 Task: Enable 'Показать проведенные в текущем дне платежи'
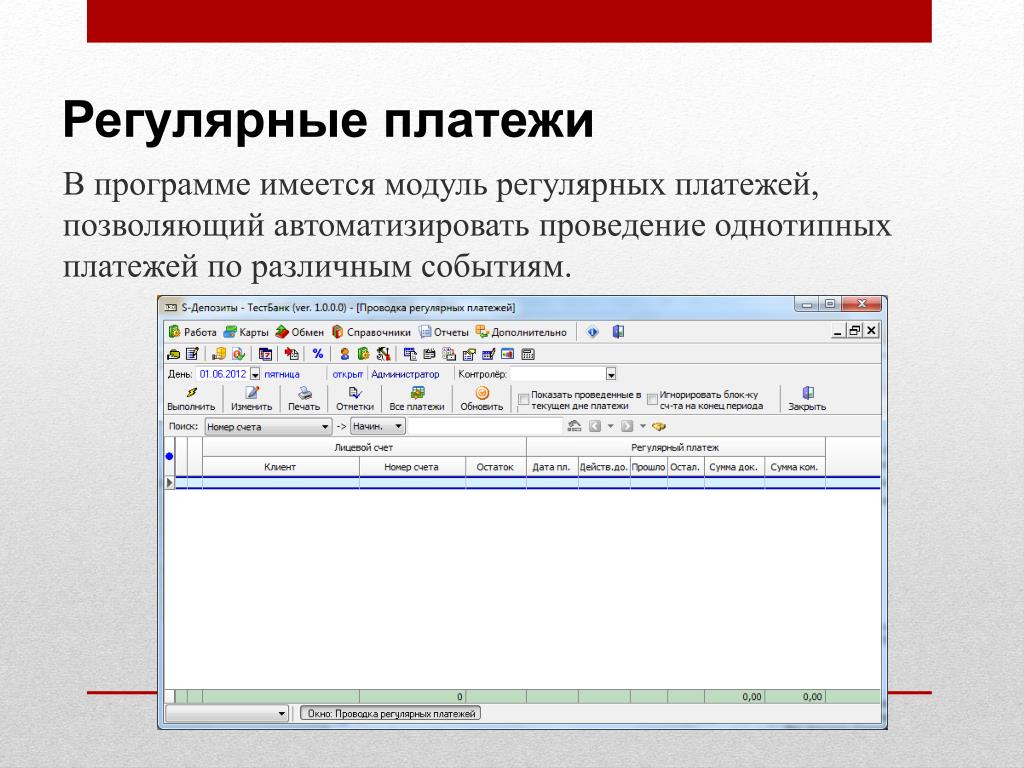(x=523, y=400)
